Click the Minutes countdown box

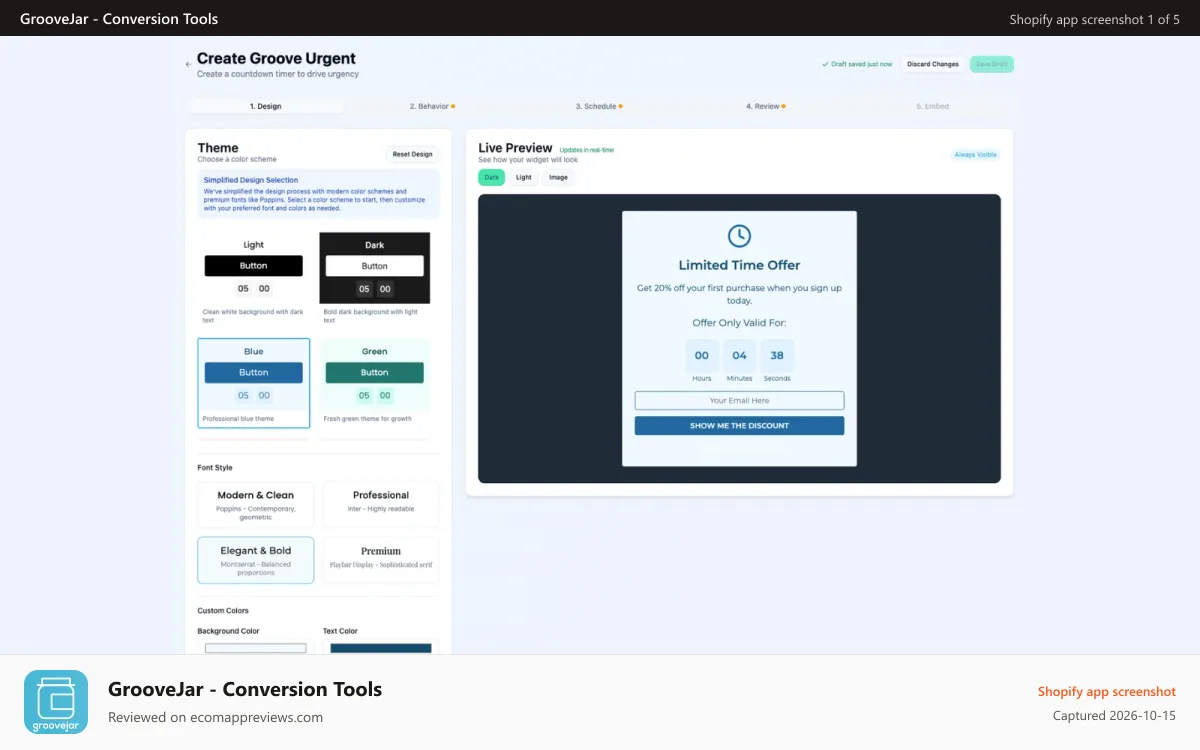pos(739,356)
